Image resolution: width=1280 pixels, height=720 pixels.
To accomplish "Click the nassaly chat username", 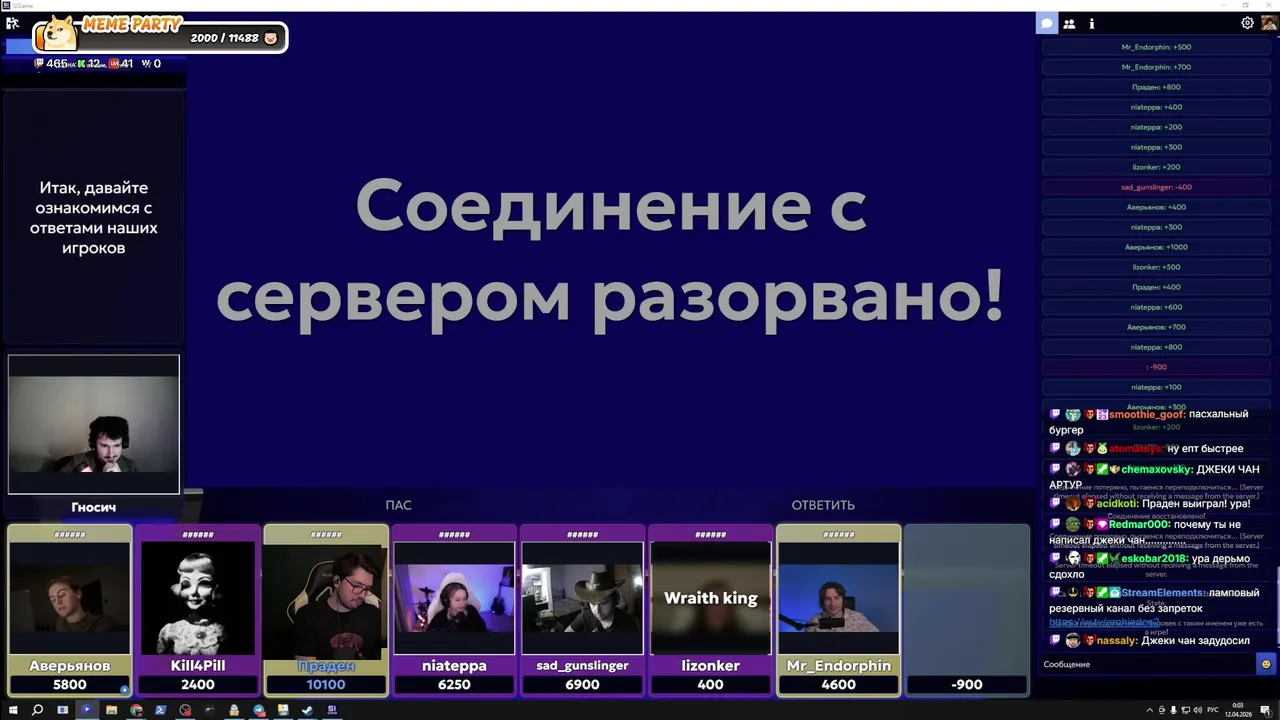I will pos(1117,640).
